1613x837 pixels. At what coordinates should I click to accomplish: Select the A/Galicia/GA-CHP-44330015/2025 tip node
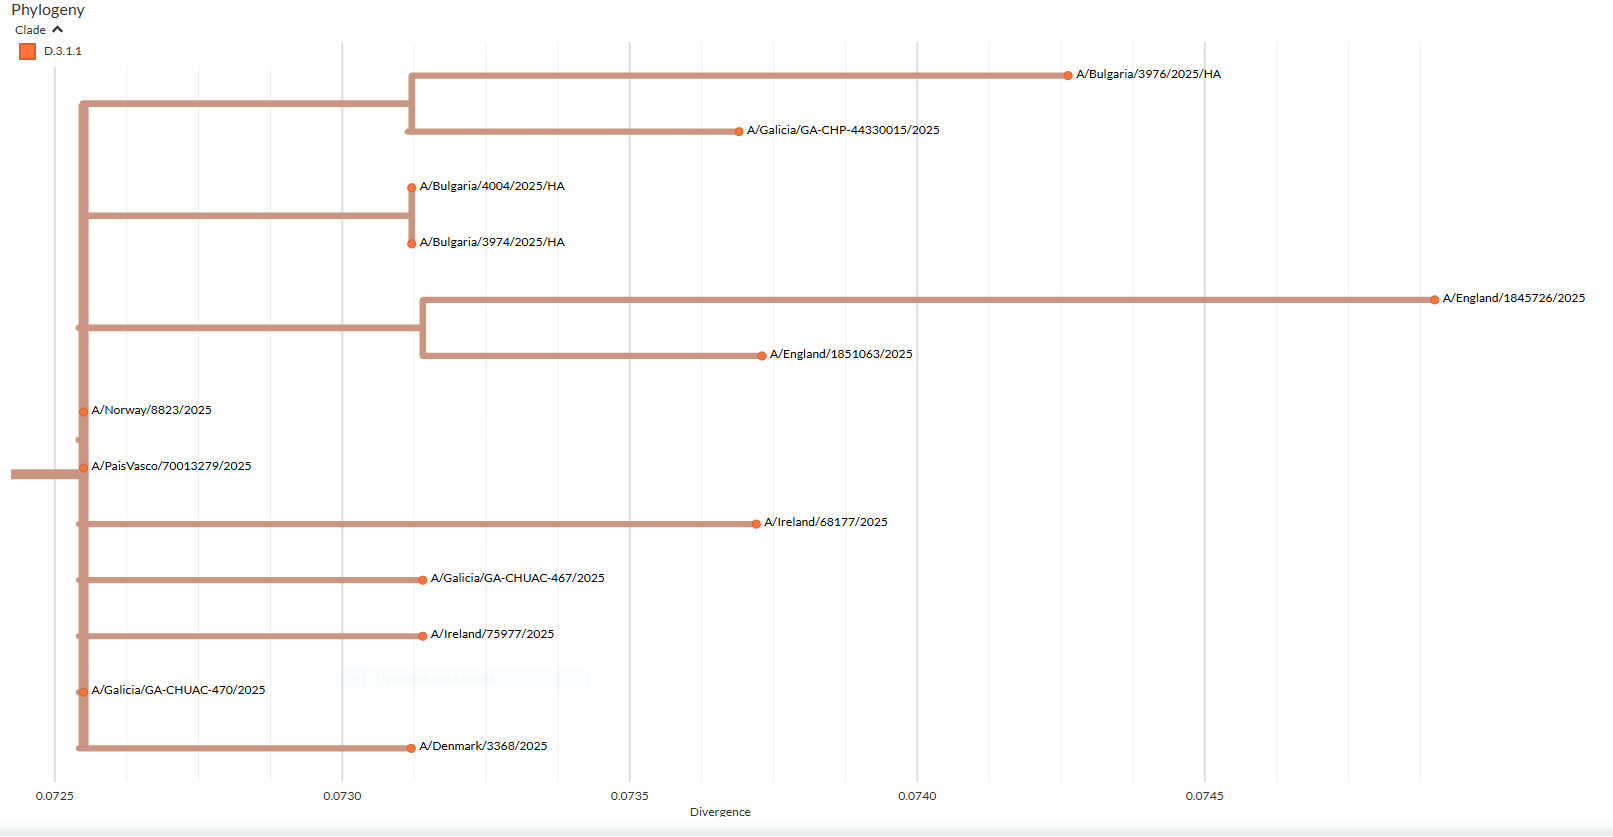(739, 131)
